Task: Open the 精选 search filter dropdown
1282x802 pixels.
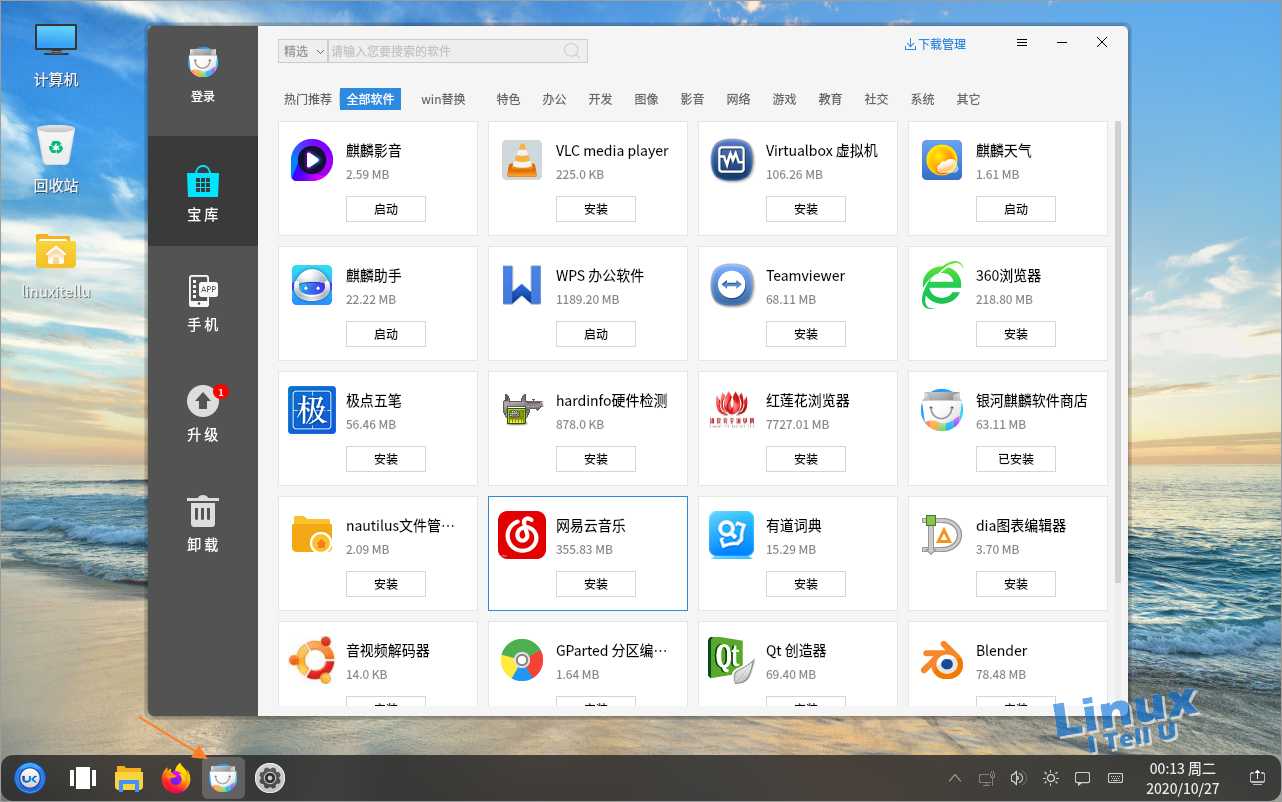Action: (x=303, y=51)
